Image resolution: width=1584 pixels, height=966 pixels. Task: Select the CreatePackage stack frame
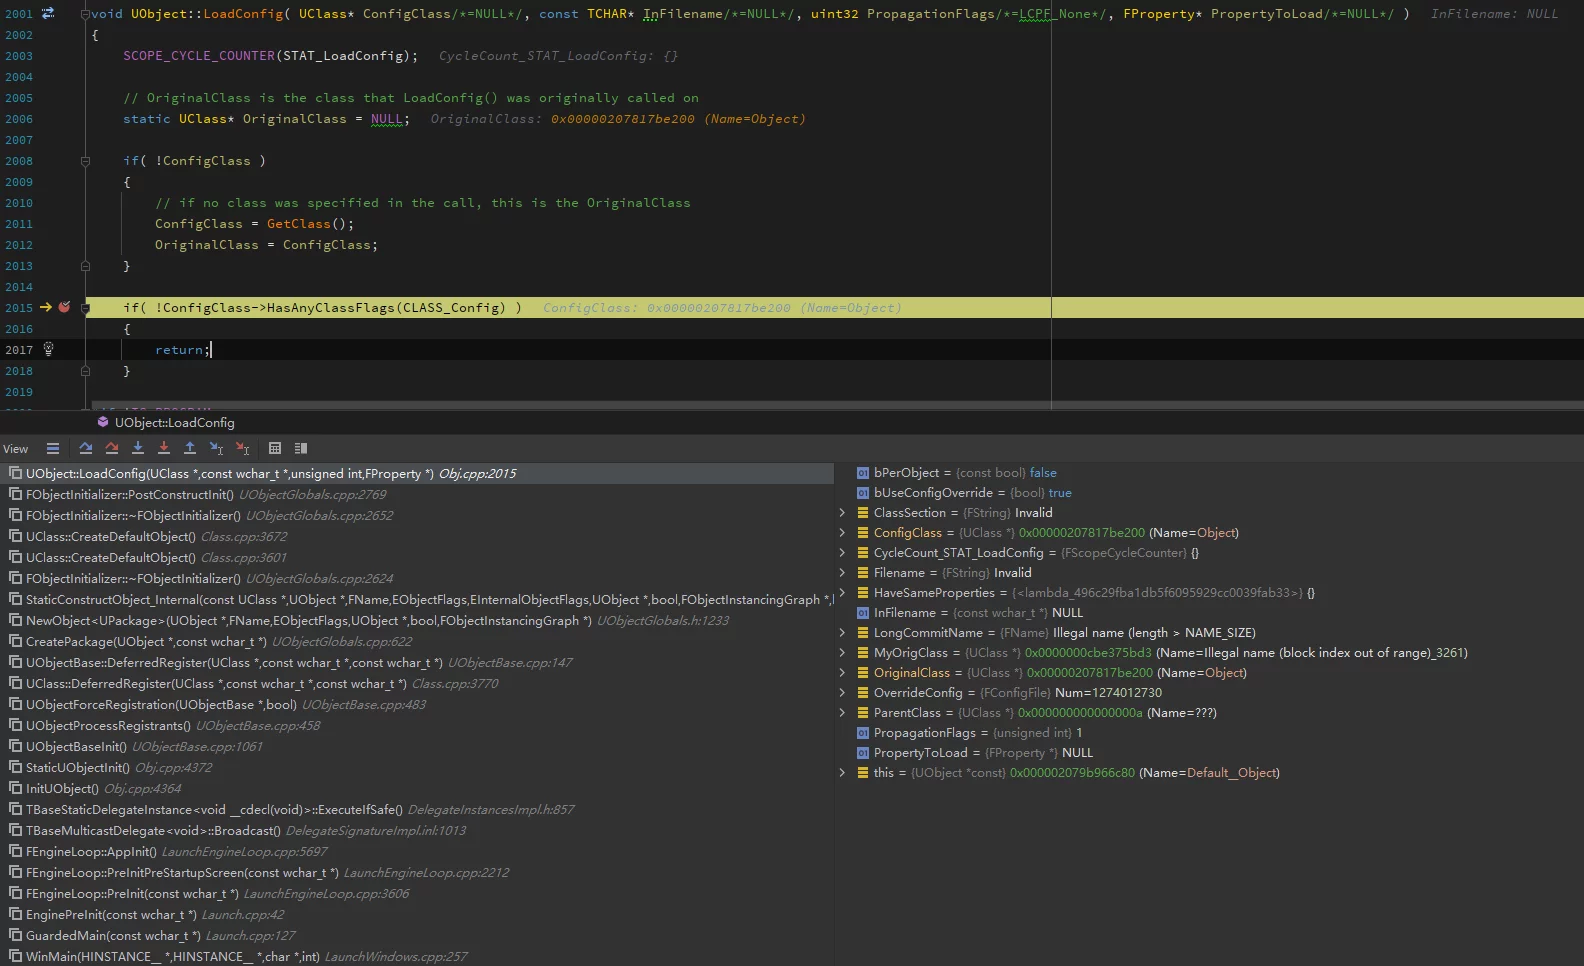pyautogui.click(x=417, y=641)
